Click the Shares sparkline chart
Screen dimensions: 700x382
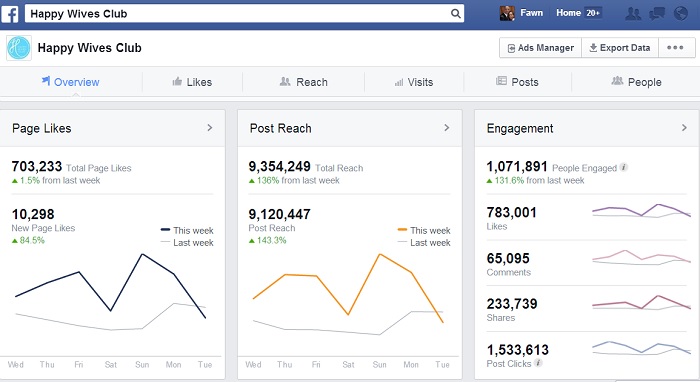[x=642, y=303]
